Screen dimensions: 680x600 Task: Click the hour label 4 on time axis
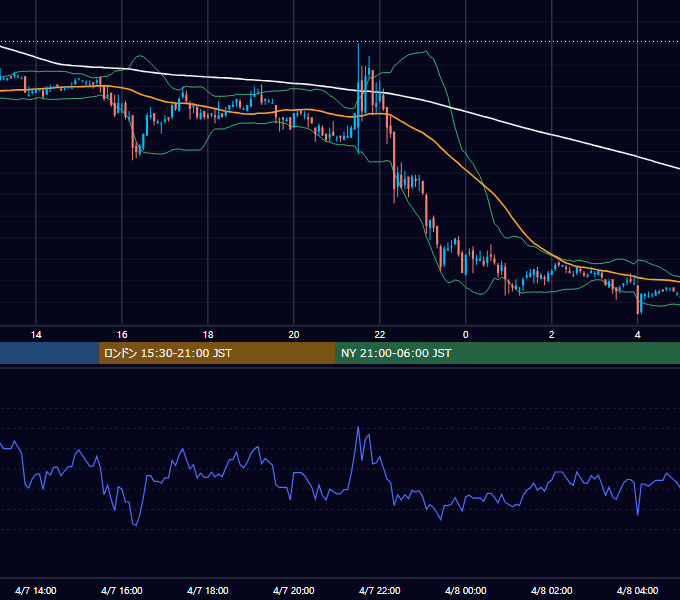[x=637, y=335]
